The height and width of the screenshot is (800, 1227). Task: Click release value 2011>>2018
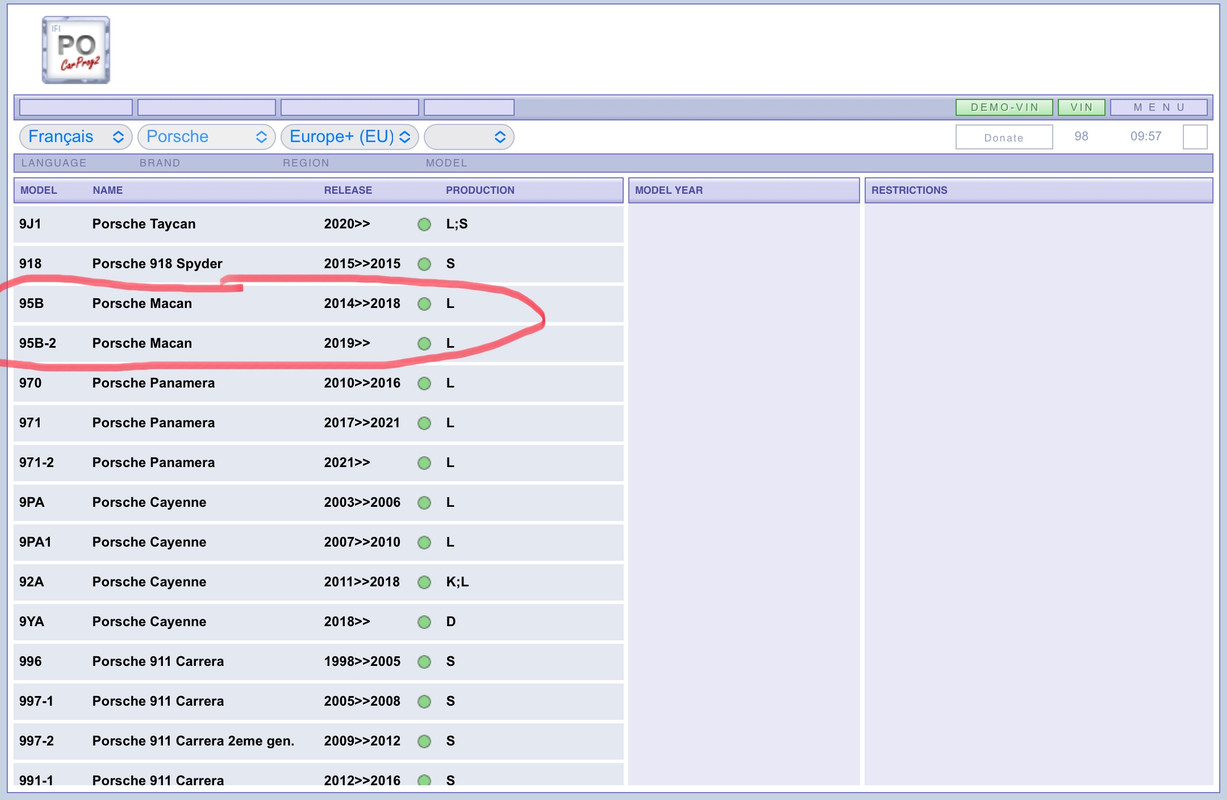362,582
